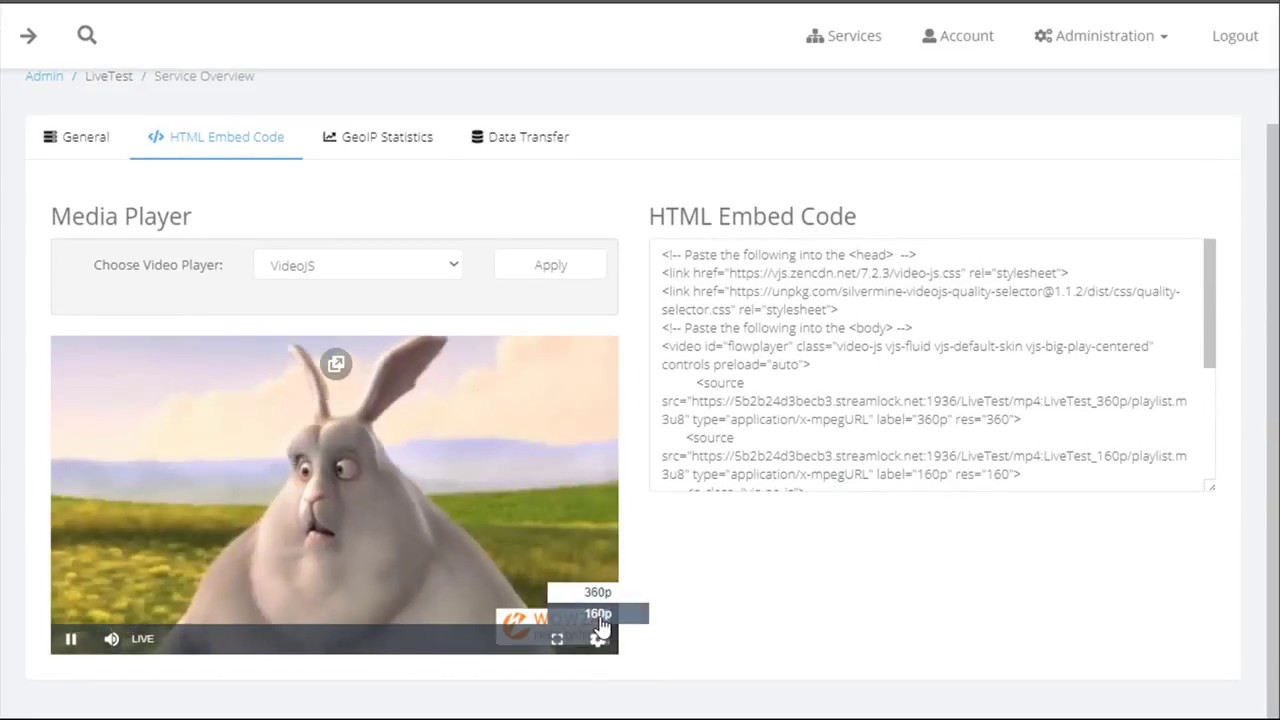
Task: Expand sidebar with the arrow icon
Action: coord(28,36)
